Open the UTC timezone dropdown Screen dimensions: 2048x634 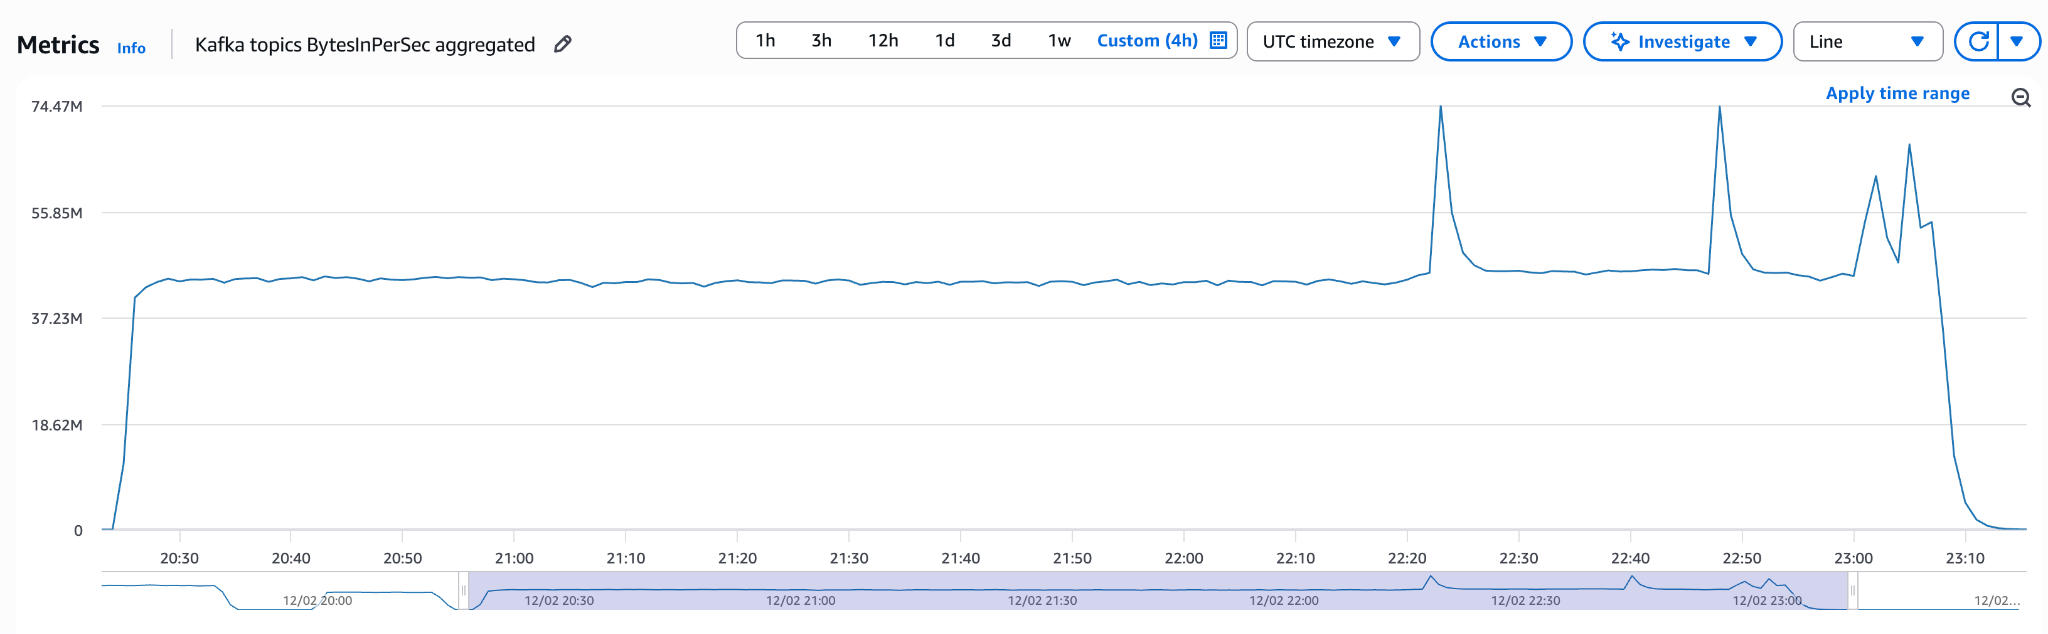tap(1332, 41)
